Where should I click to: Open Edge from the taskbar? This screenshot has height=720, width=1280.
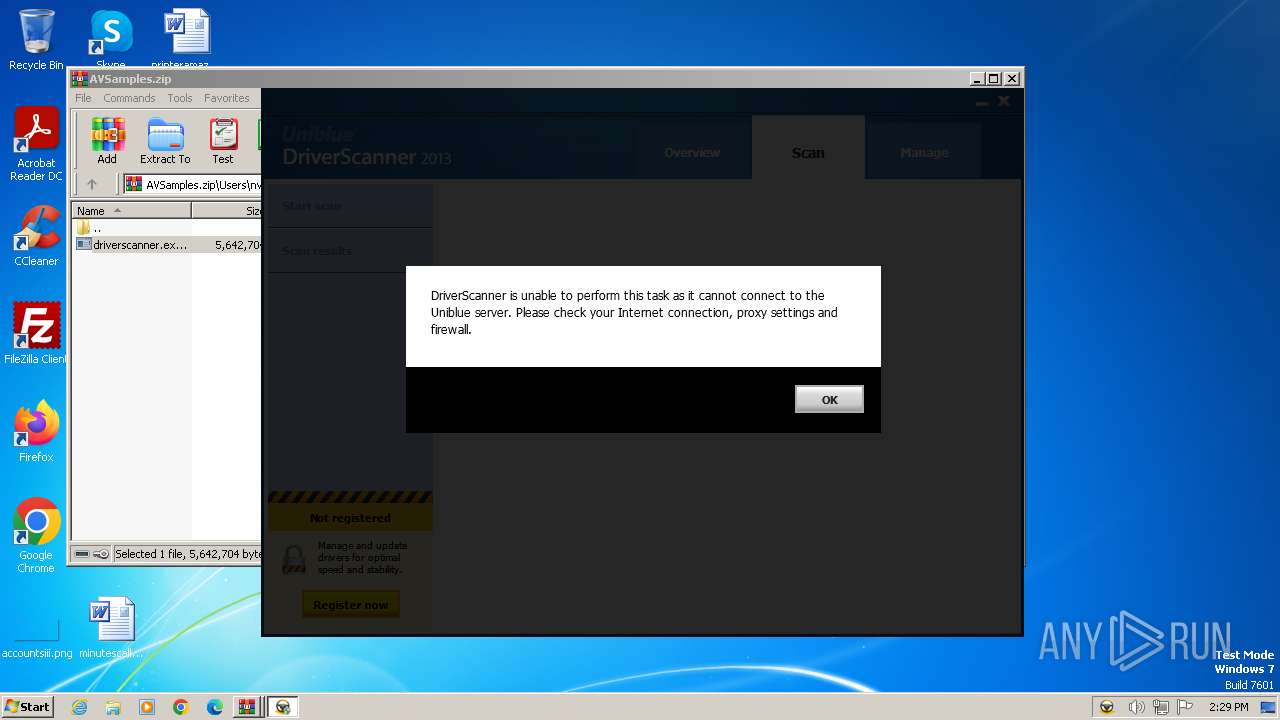tap(215, 707)
